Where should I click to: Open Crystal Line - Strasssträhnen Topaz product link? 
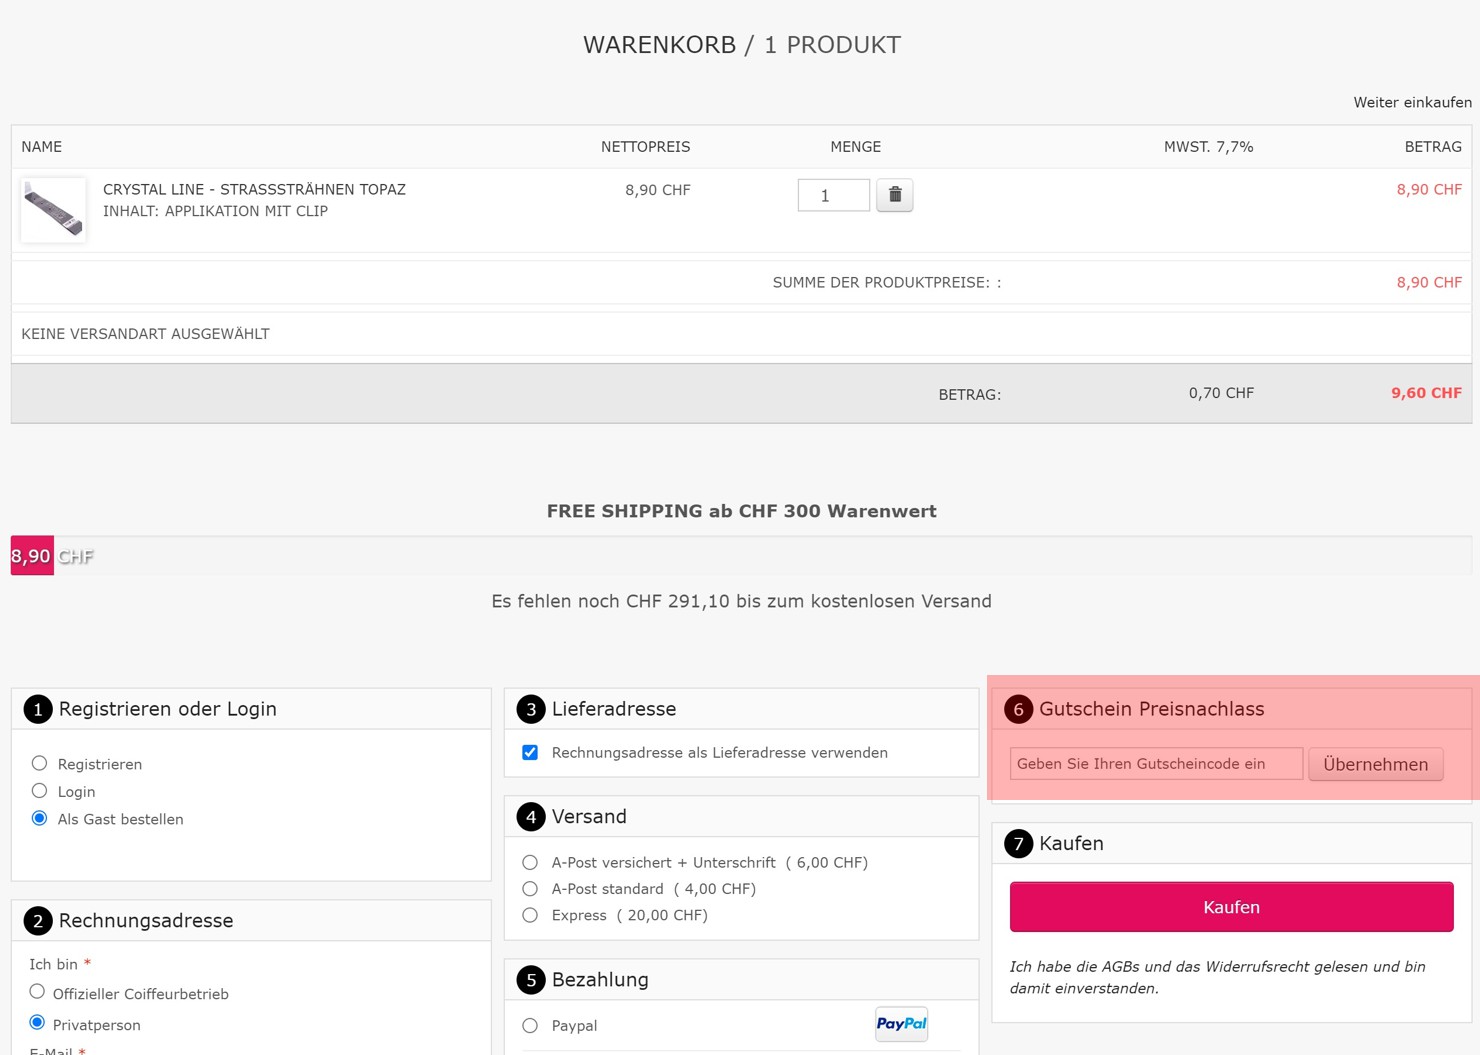coord(254,189)
